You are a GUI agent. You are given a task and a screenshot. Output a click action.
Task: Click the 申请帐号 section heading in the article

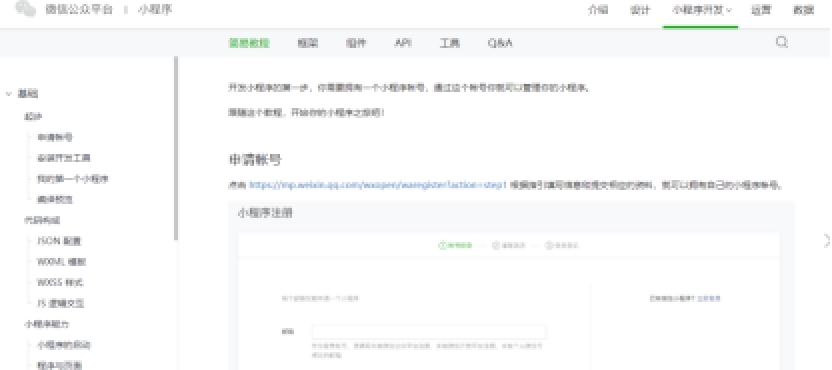pos(255,160)
